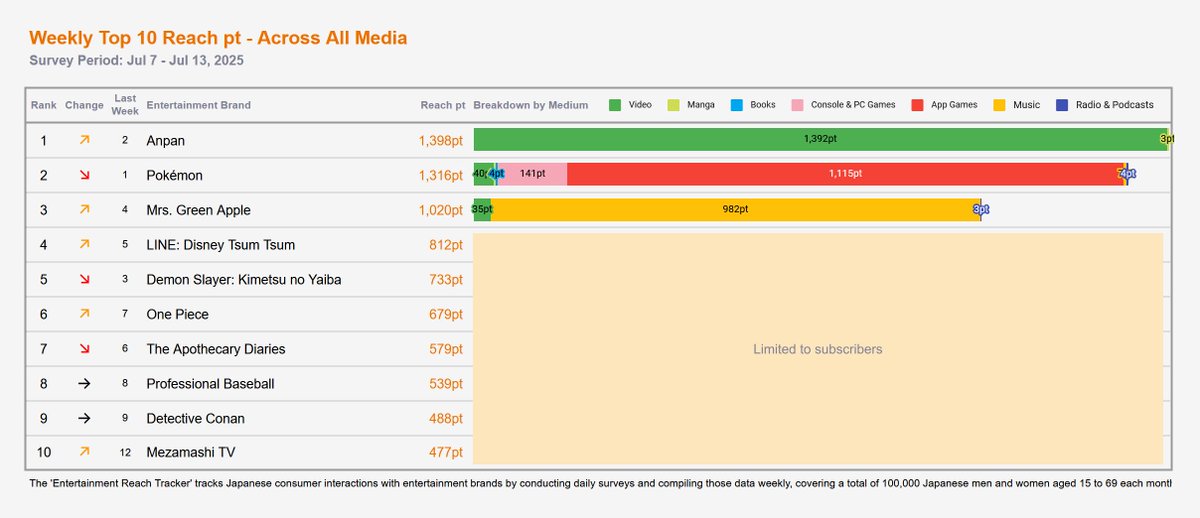Click the brand Mezamashi TV
The image size is (1200, 518).
tap(190, 452)
